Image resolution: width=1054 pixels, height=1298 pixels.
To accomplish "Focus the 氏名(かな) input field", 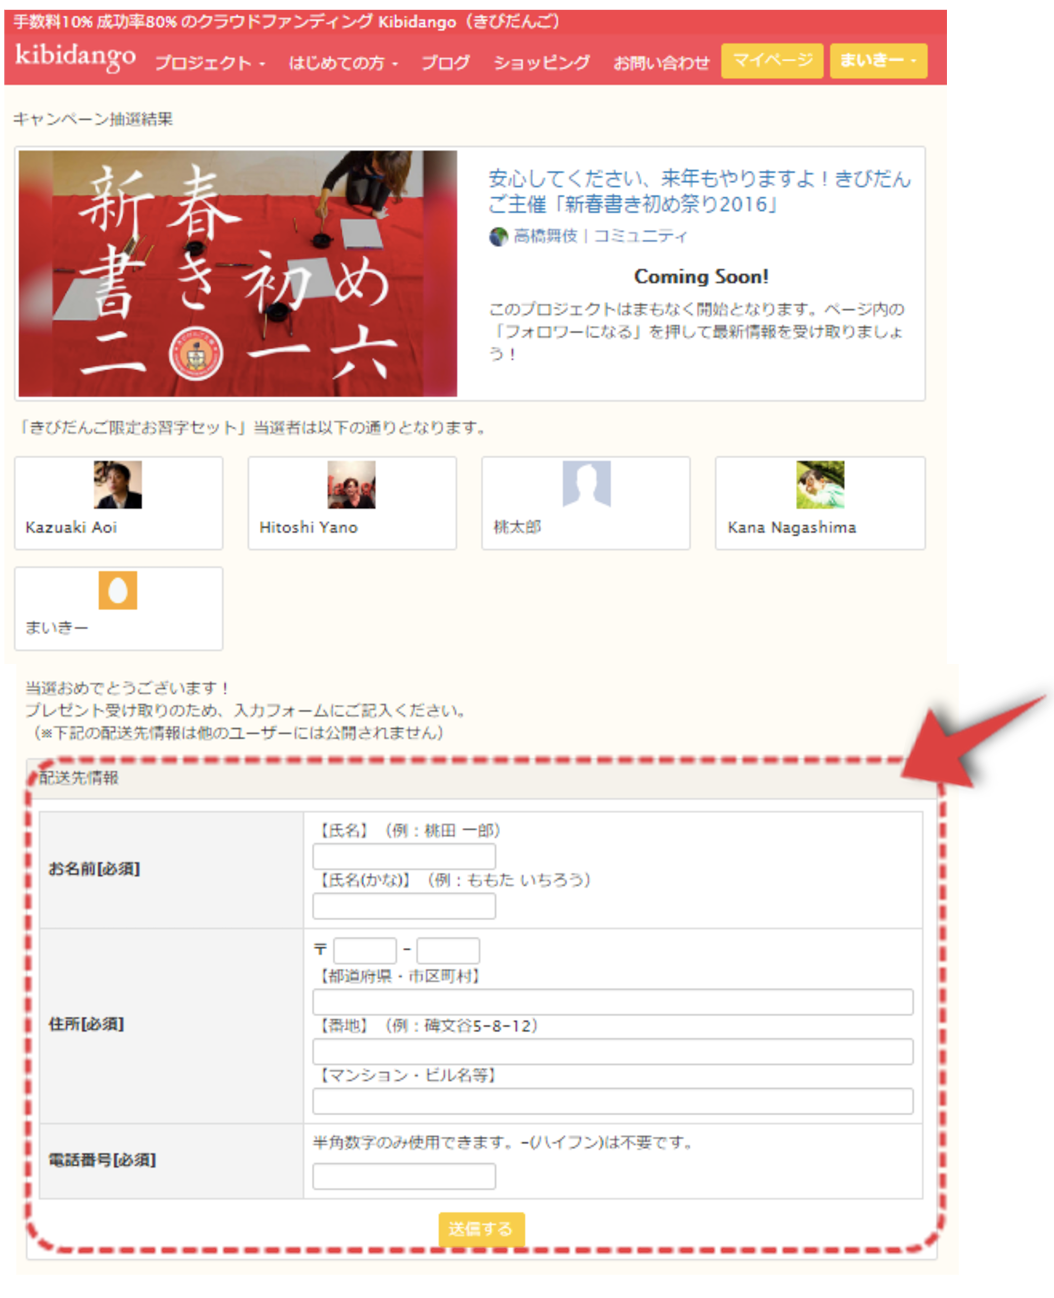I will point(404,906).
